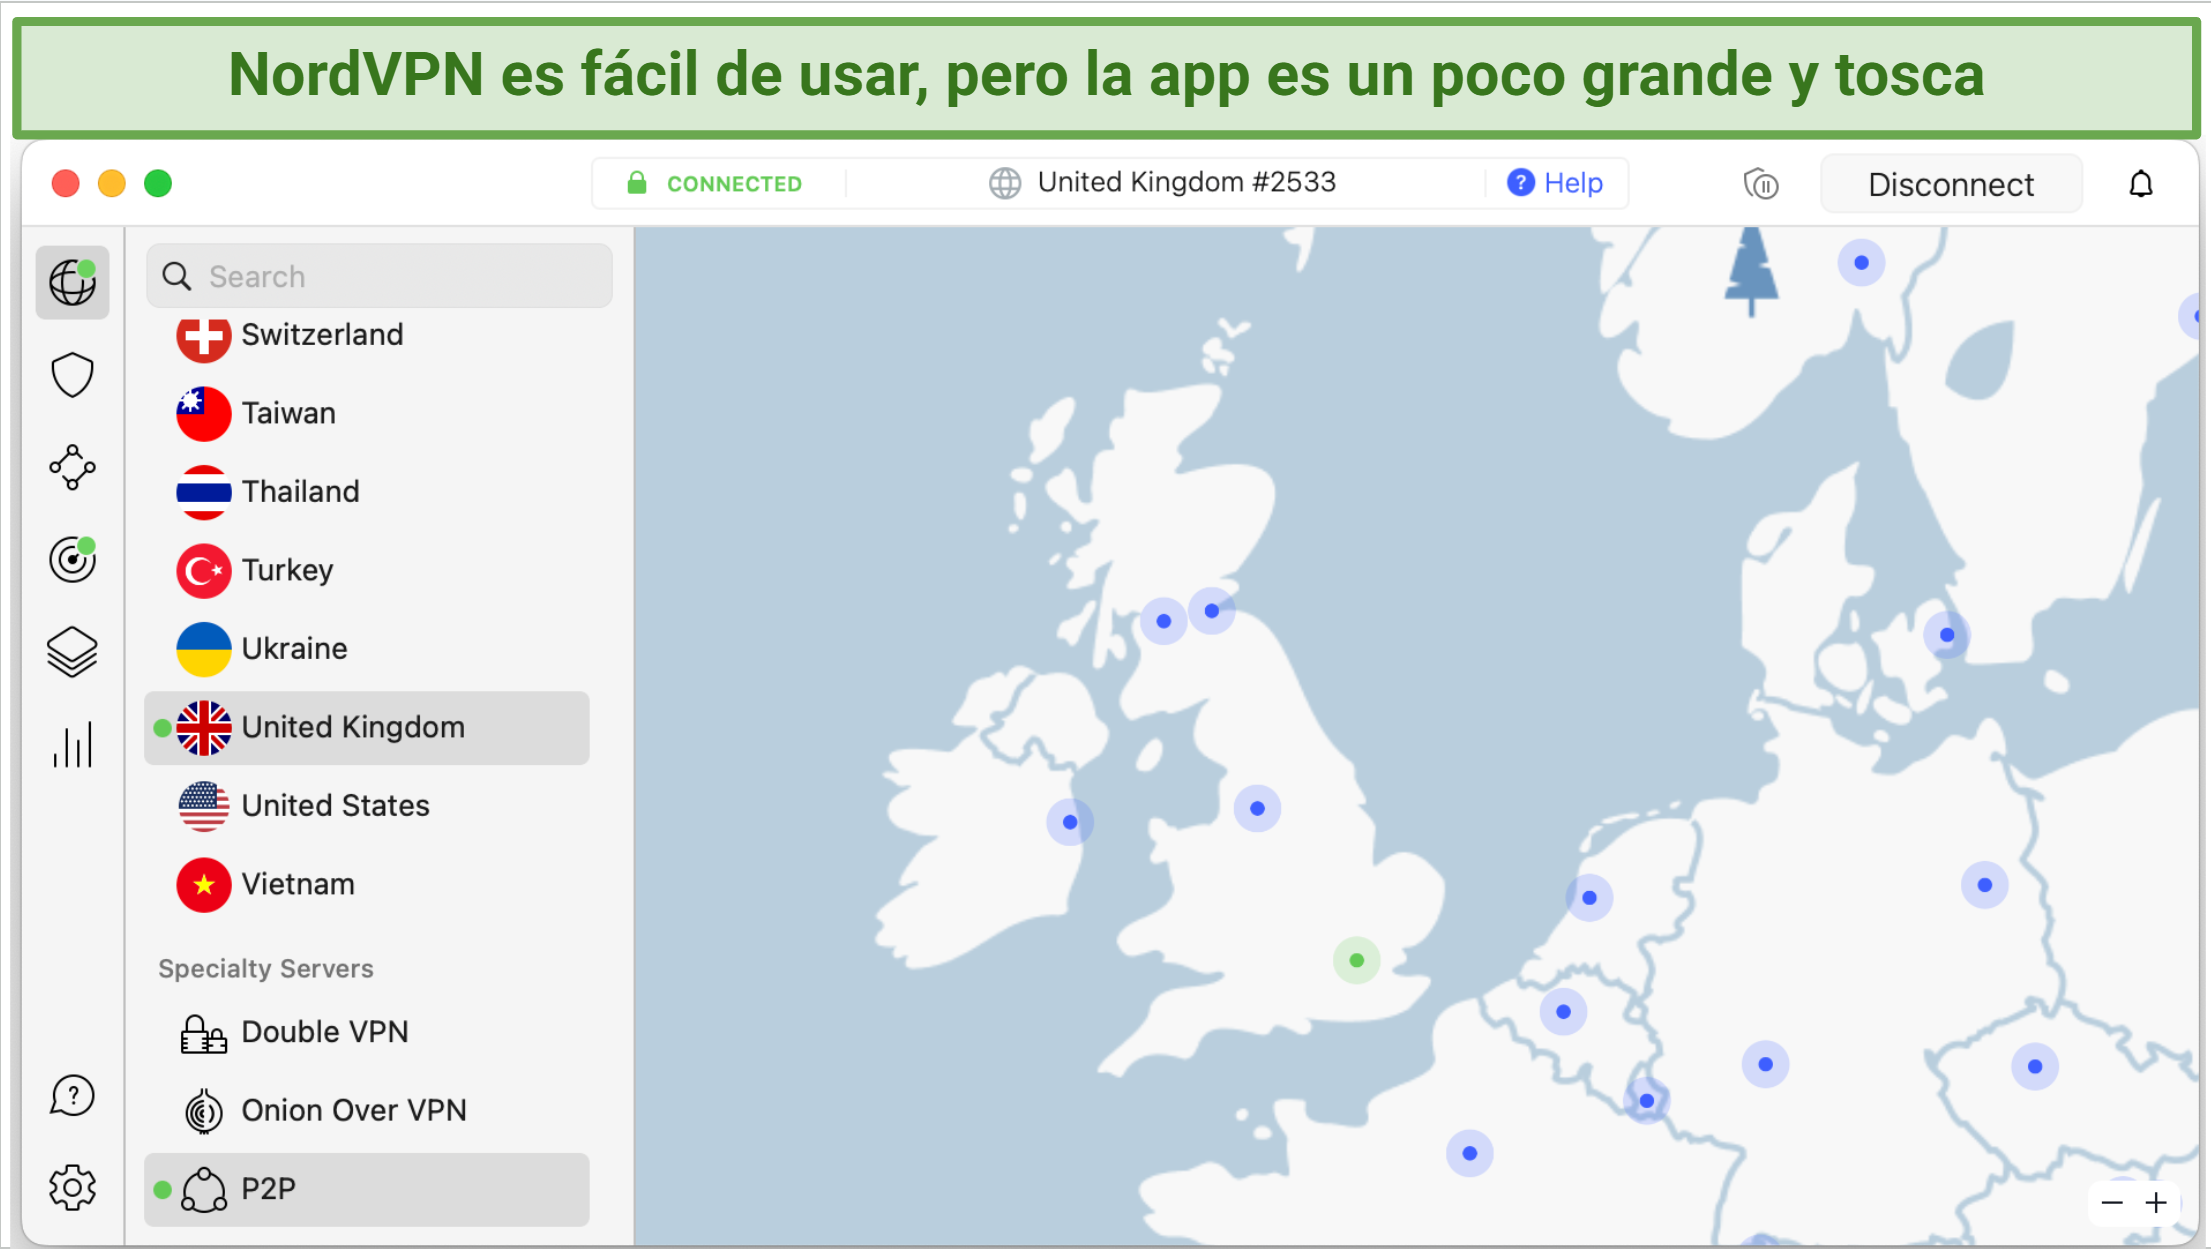2211x1249 pixels.
Task: Click the Norway server pin on map
Action: pyautogui.click(x=1861, y=263)
